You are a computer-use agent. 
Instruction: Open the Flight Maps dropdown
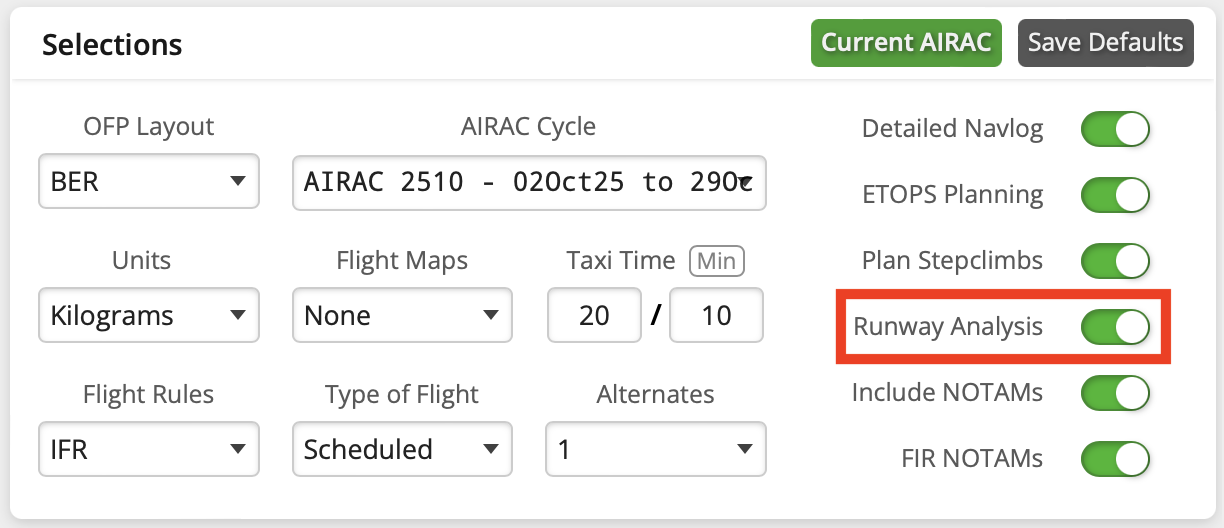[x=402, y=316]
